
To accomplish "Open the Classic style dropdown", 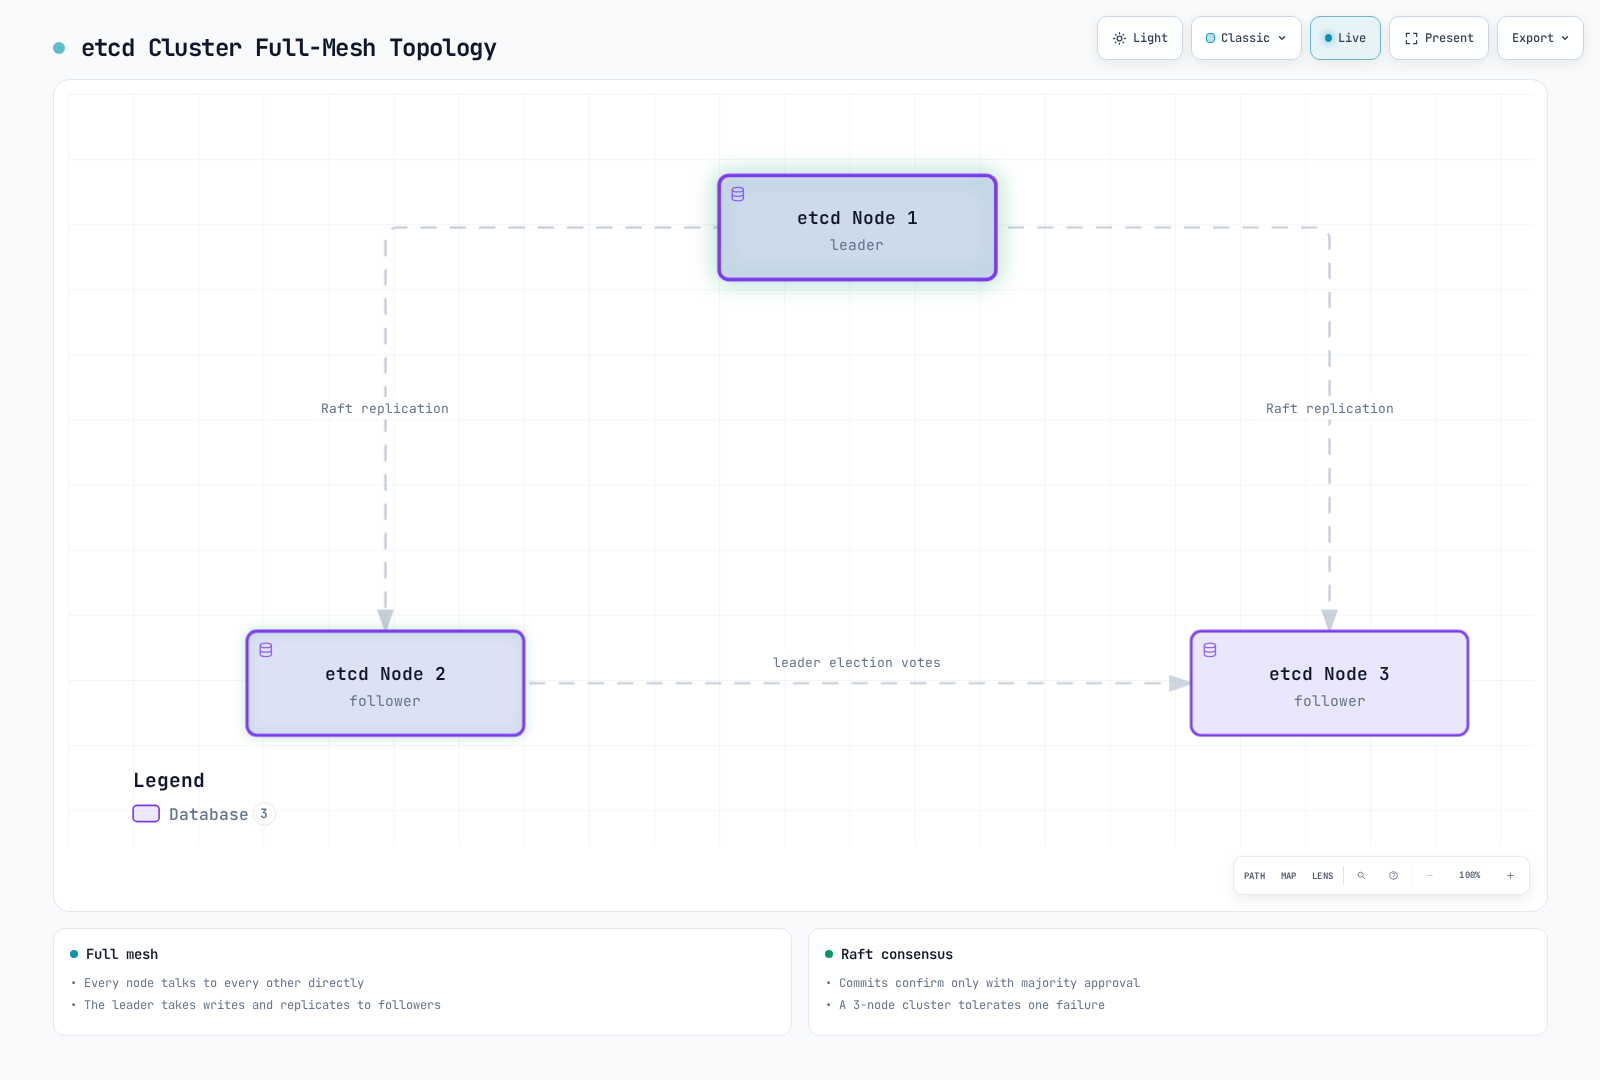I will (x=1246, y=38).
